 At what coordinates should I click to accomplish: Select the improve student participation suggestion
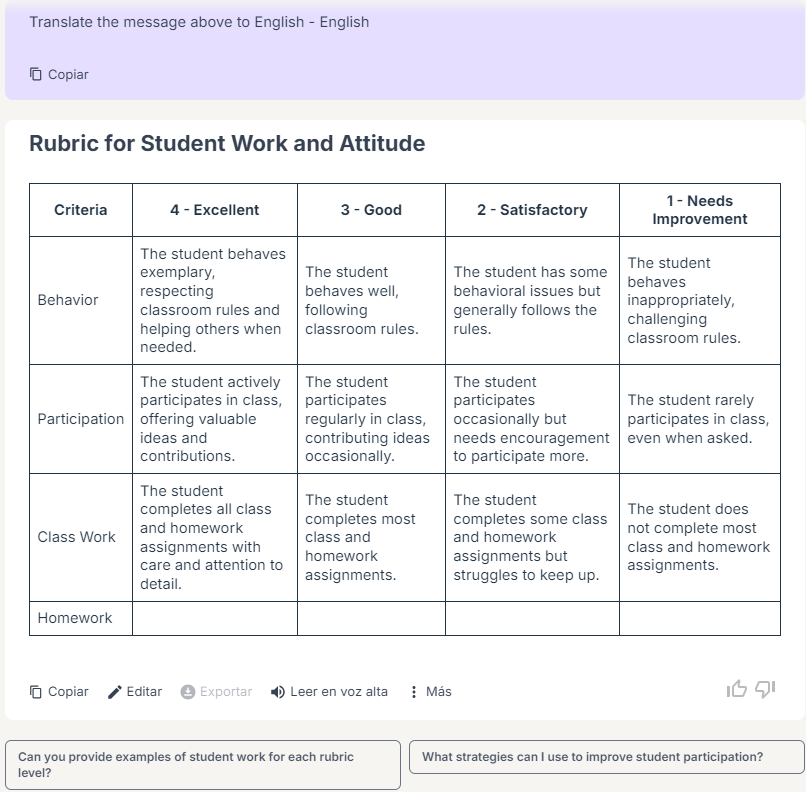606,757
